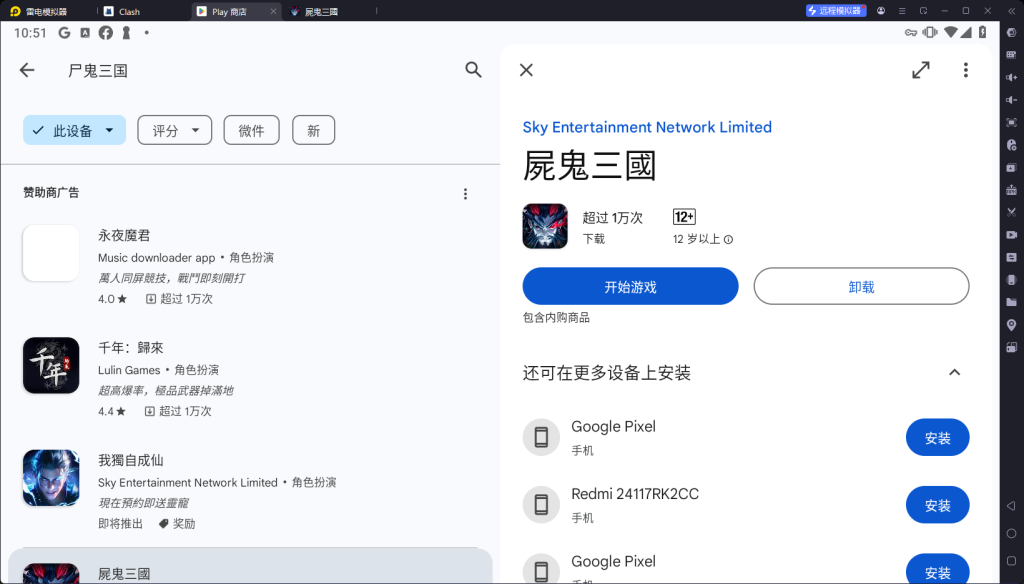Select the highlighted 屍鬼三國 search result row
Image resolution: width=1024 pixels, height=584 pixels.
coord(250,566)
